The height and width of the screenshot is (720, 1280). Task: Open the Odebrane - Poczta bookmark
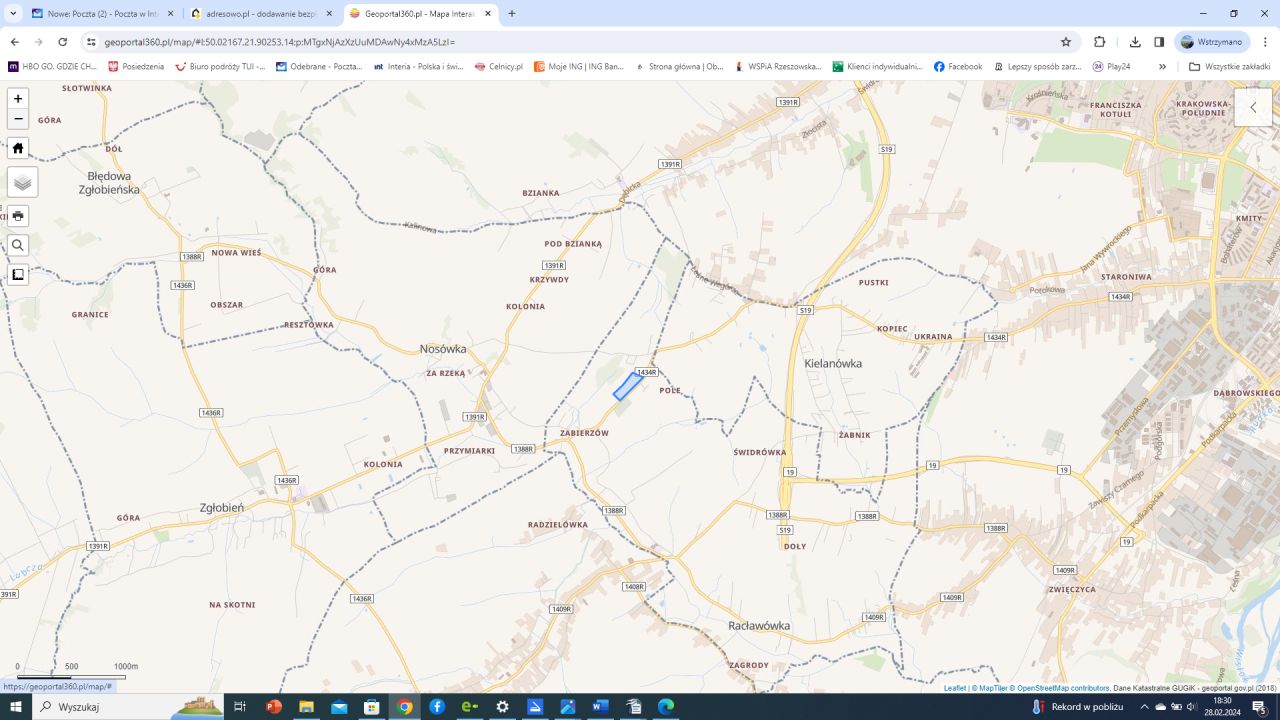coord(319,67)
